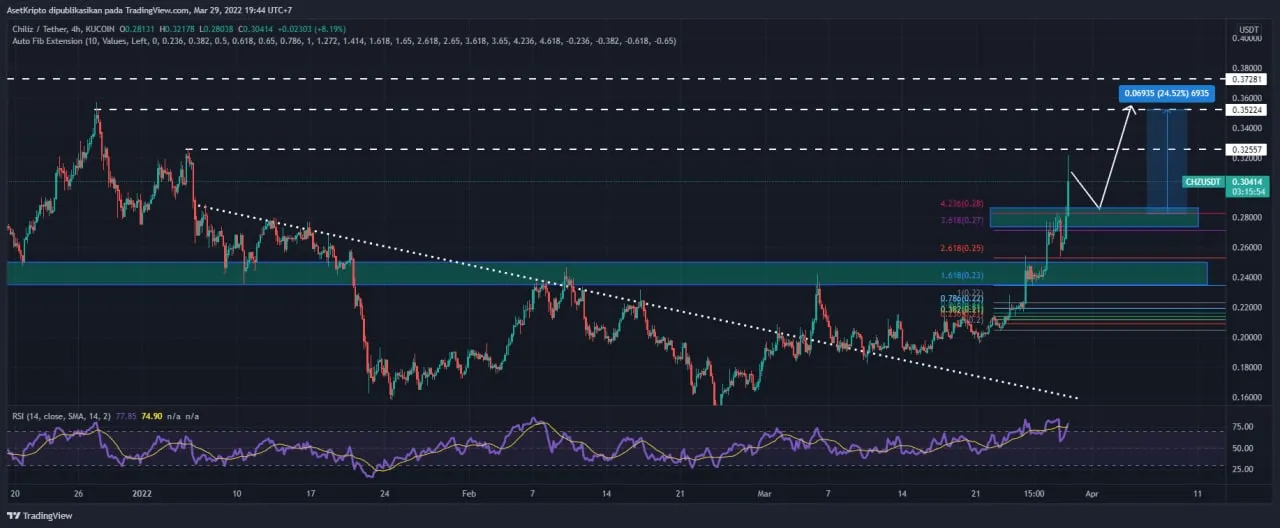The width and height of the screenshot is (1280, 528).
Task: Select the small green zone near 0.28
Action: coord(1094,217)
